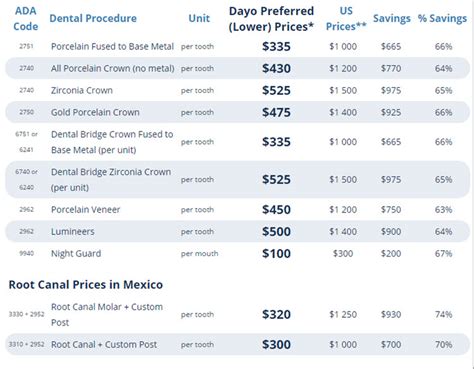Click the 74% savings value
474x369 pixels.
tap(443, 314)
